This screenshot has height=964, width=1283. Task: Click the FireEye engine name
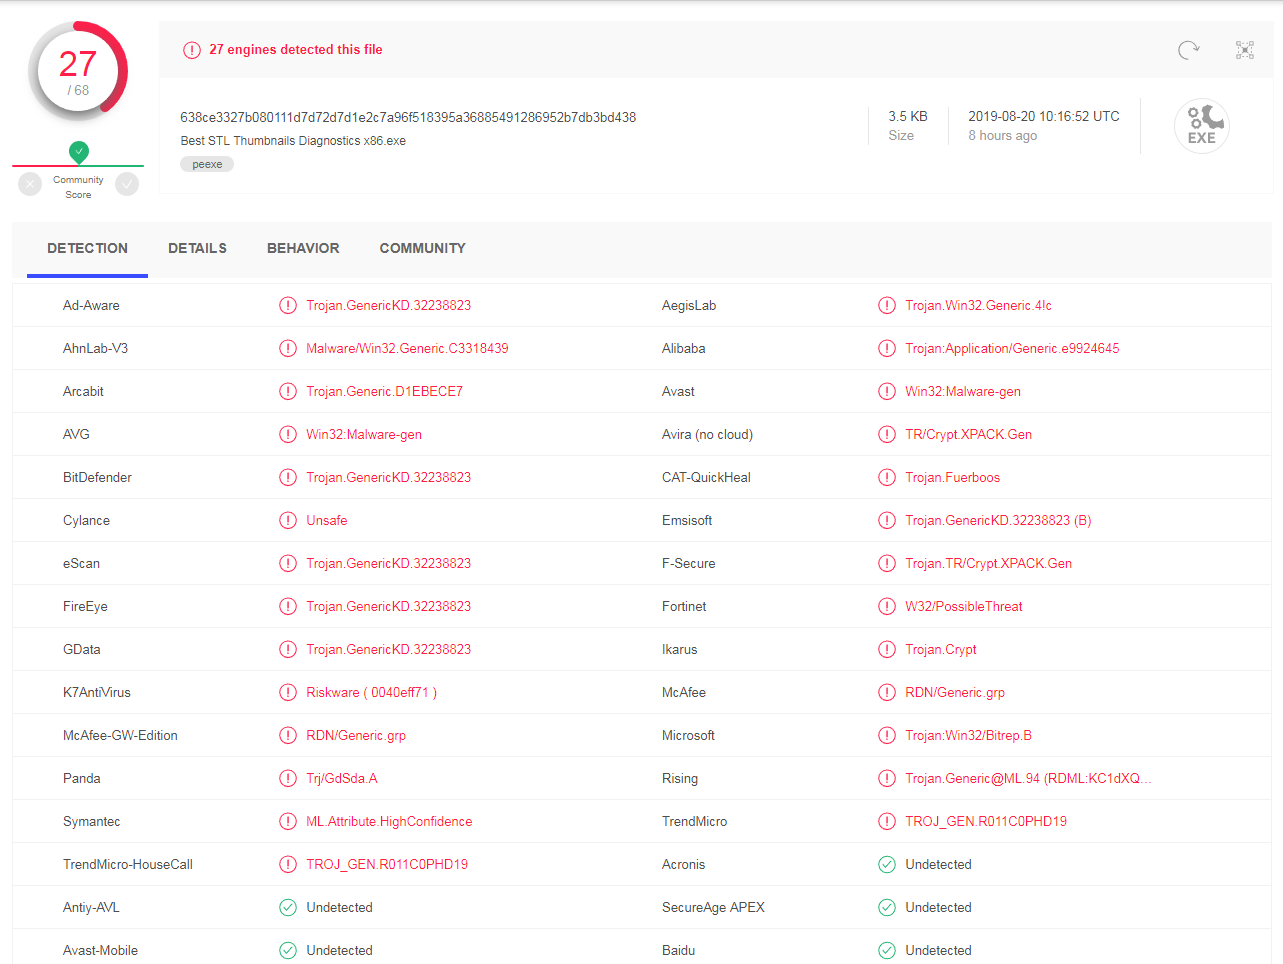point(85,607)
